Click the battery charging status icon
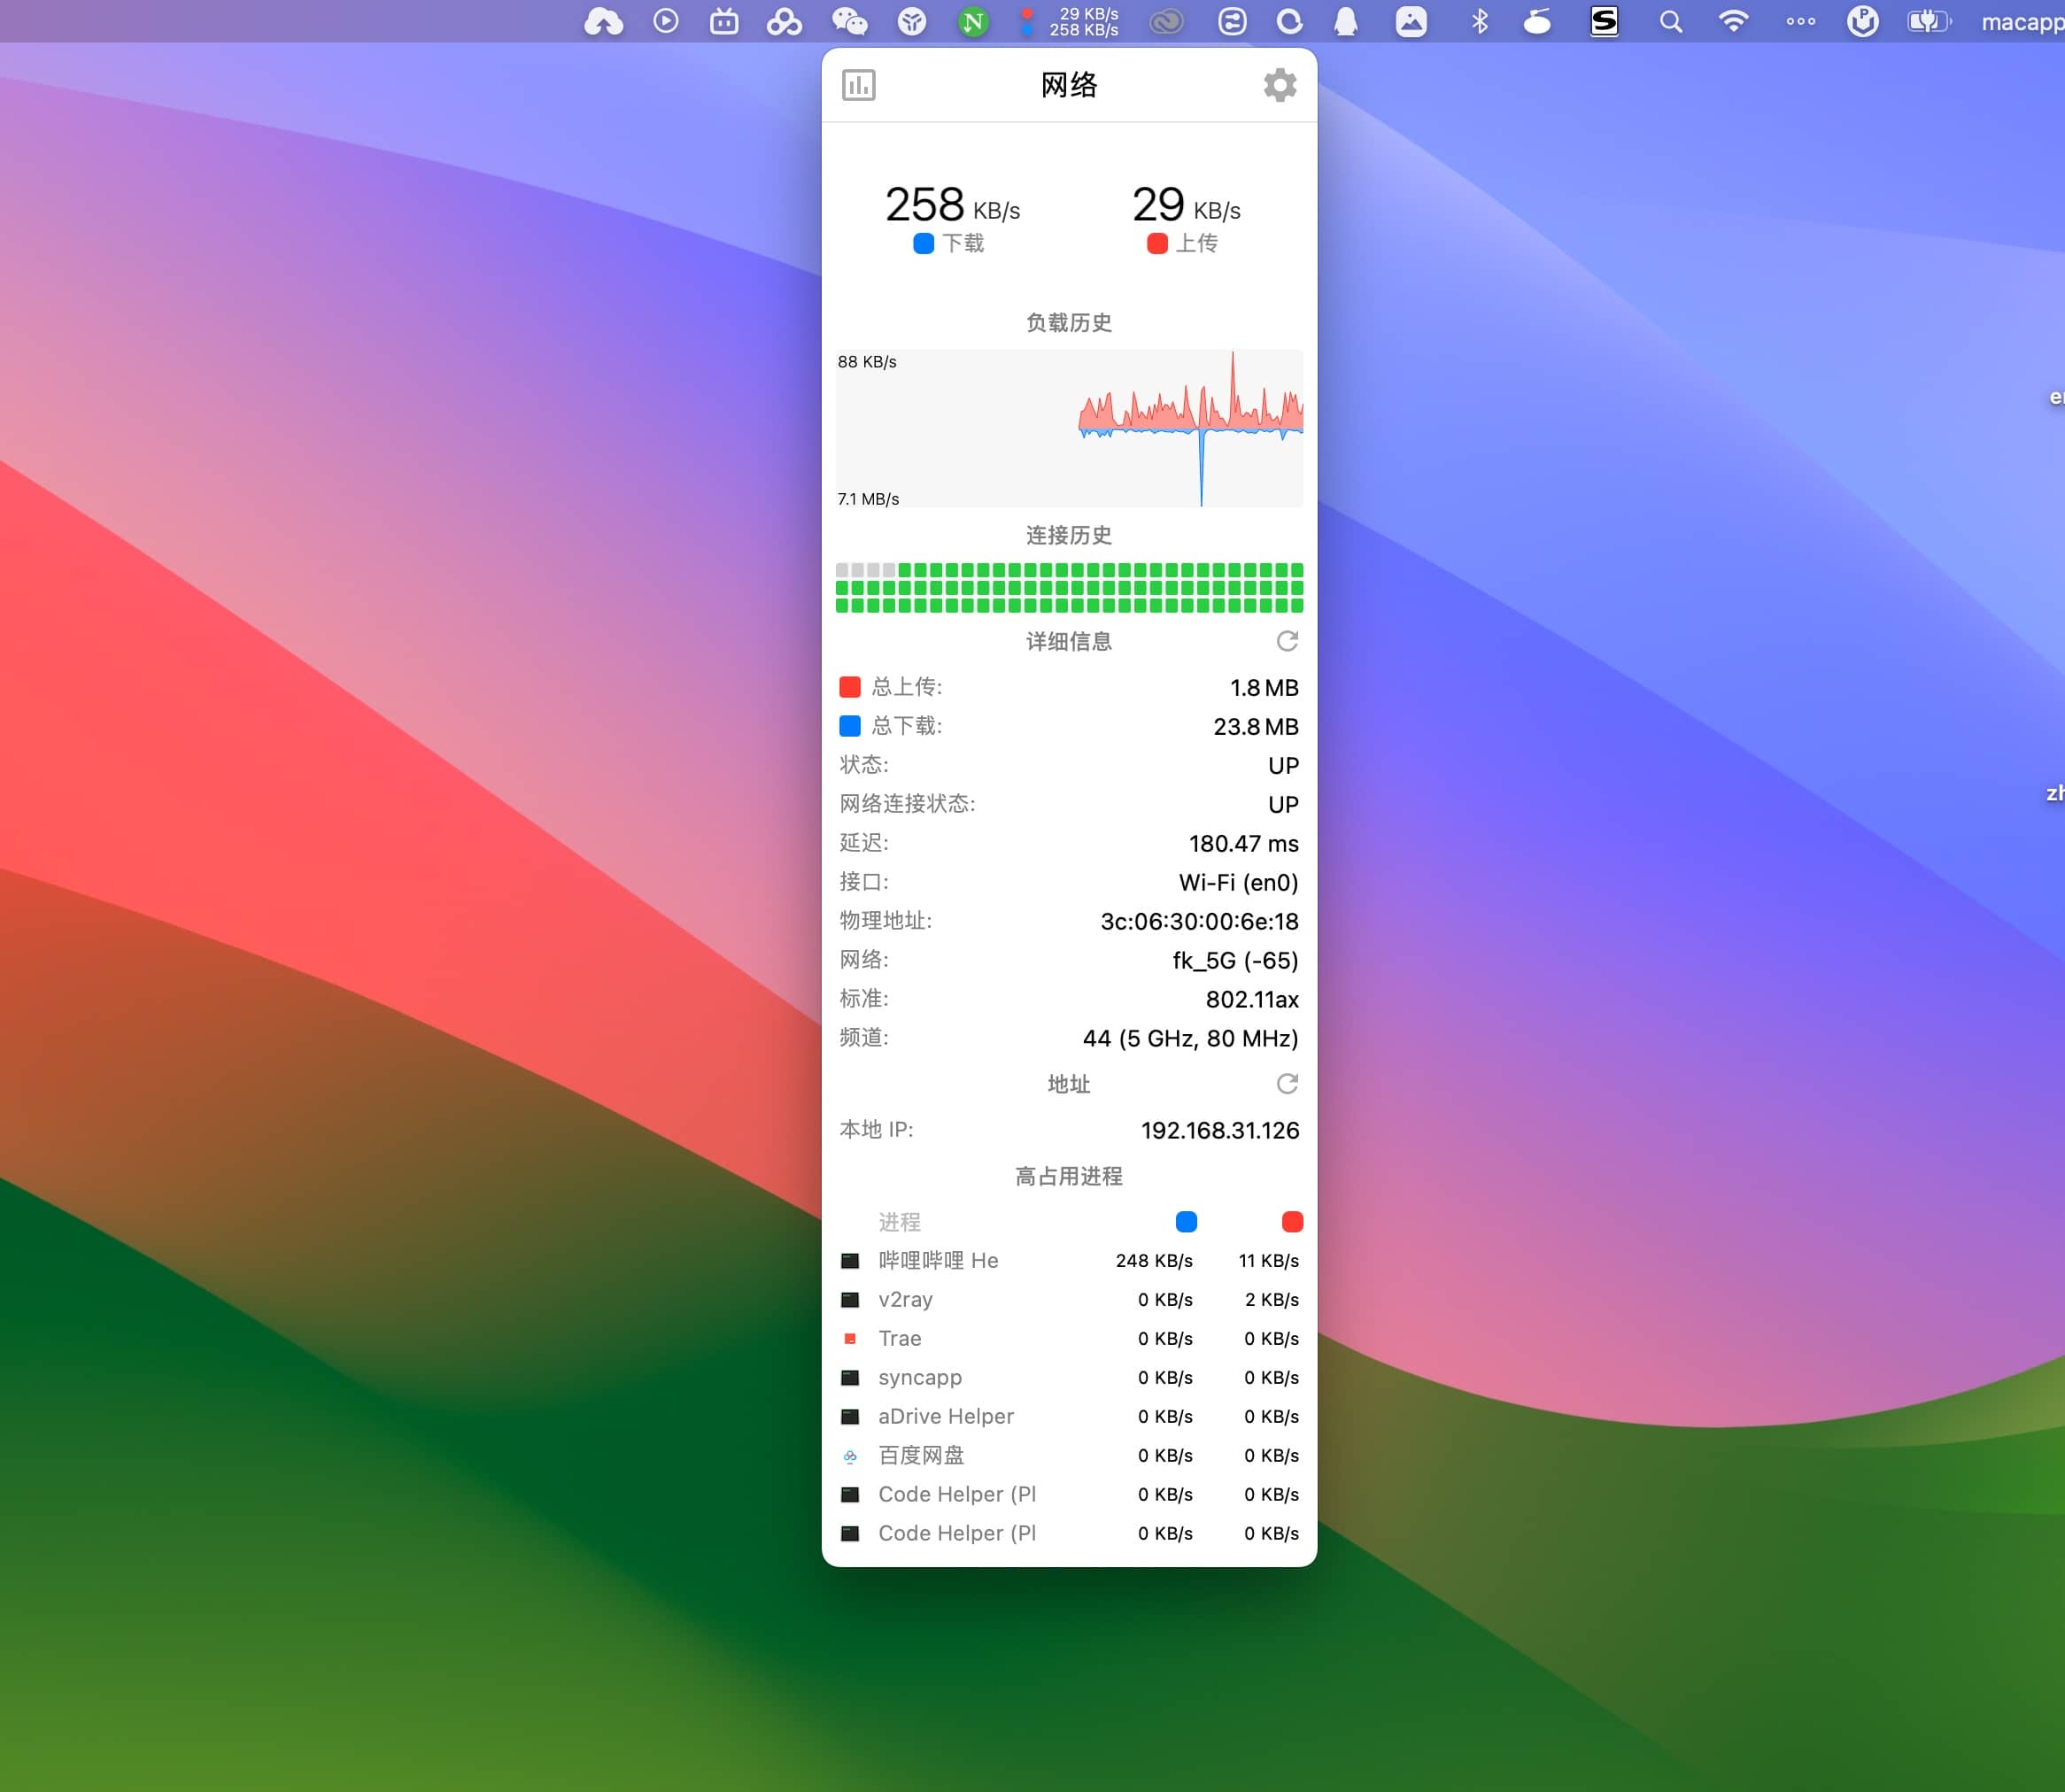Screen dimensions: 2065x1792 pos(1928,21)
